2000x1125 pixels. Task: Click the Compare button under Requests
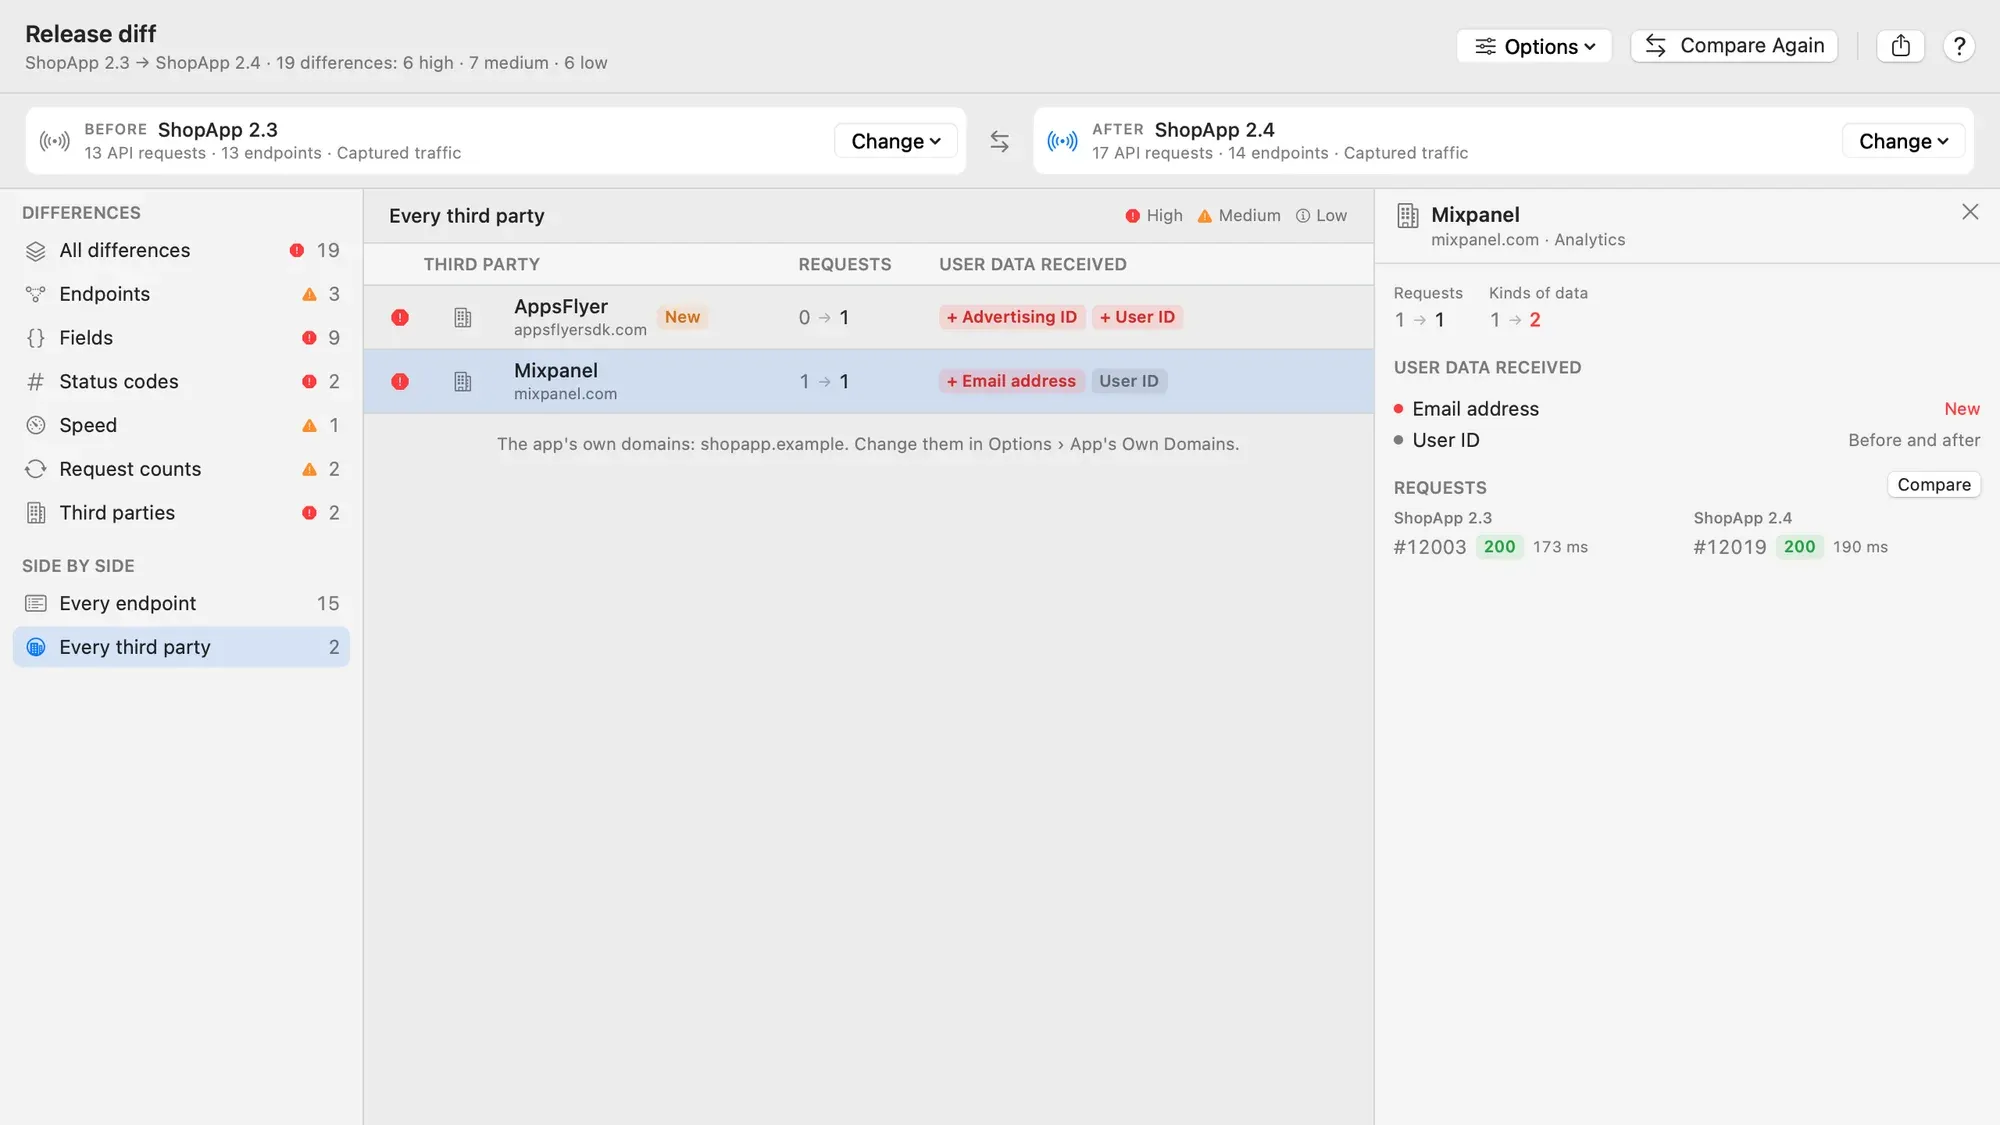(1934, 485)
